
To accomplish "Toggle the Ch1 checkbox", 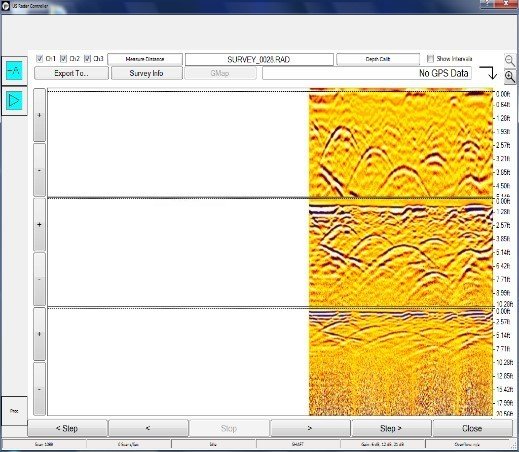I will (39, 59).
